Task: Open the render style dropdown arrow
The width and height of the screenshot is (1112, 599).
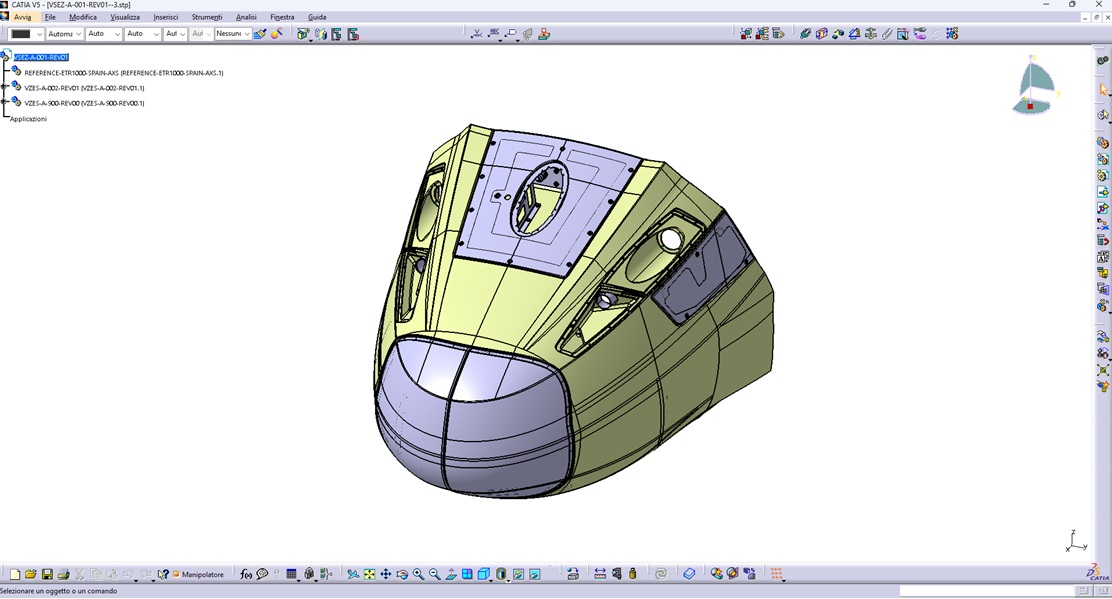Action: [508, 579]
